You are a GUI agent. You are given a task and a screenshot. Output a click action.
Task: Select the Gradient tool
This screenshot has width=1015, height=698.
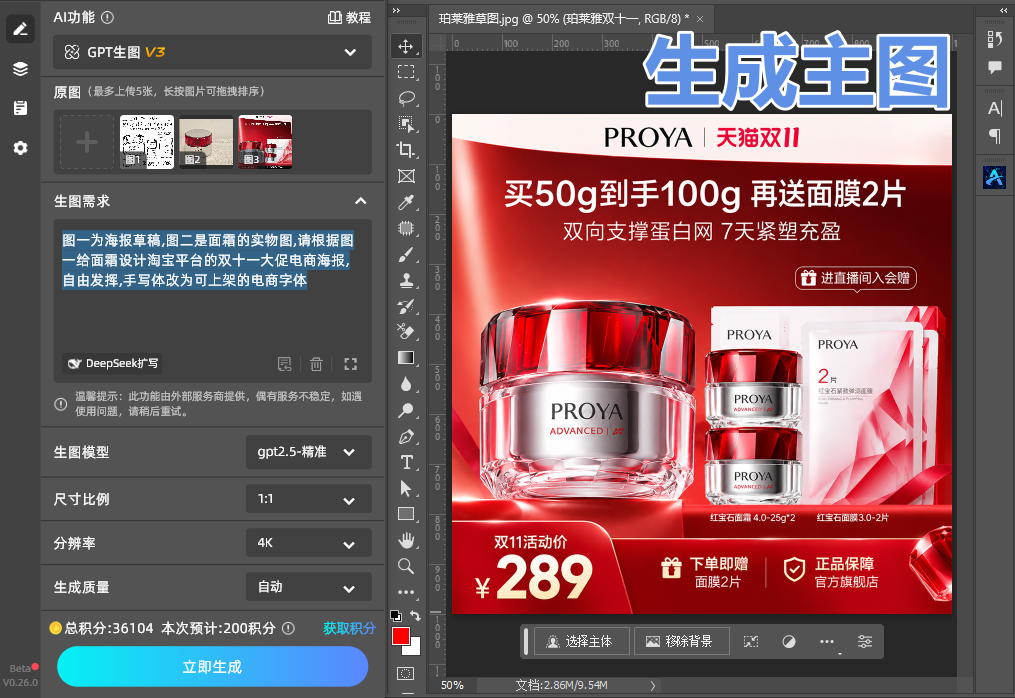(406, 358)
